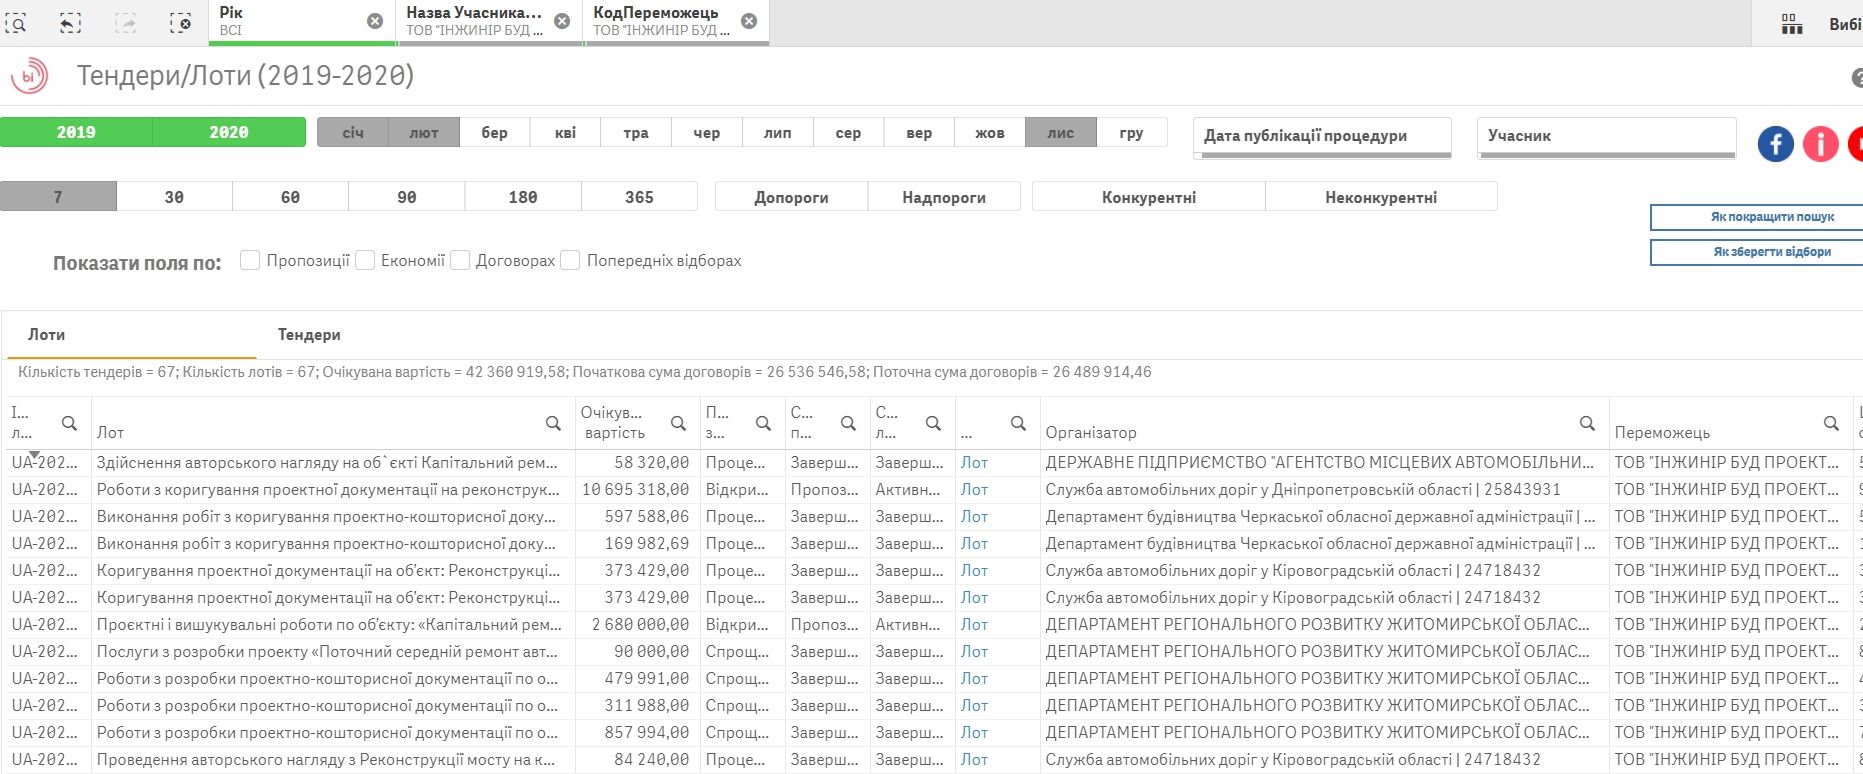
Task: Switch to the Тендери tab
Action: 309,335
